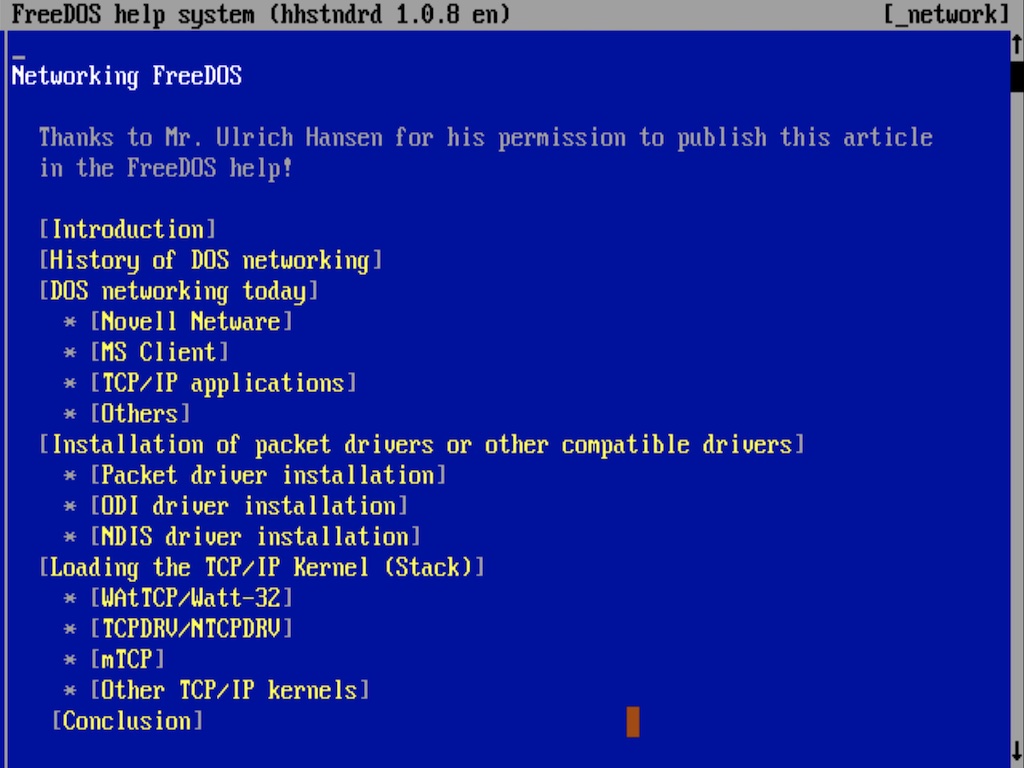Go to Other TCP/IP kernels

(230, 690)
